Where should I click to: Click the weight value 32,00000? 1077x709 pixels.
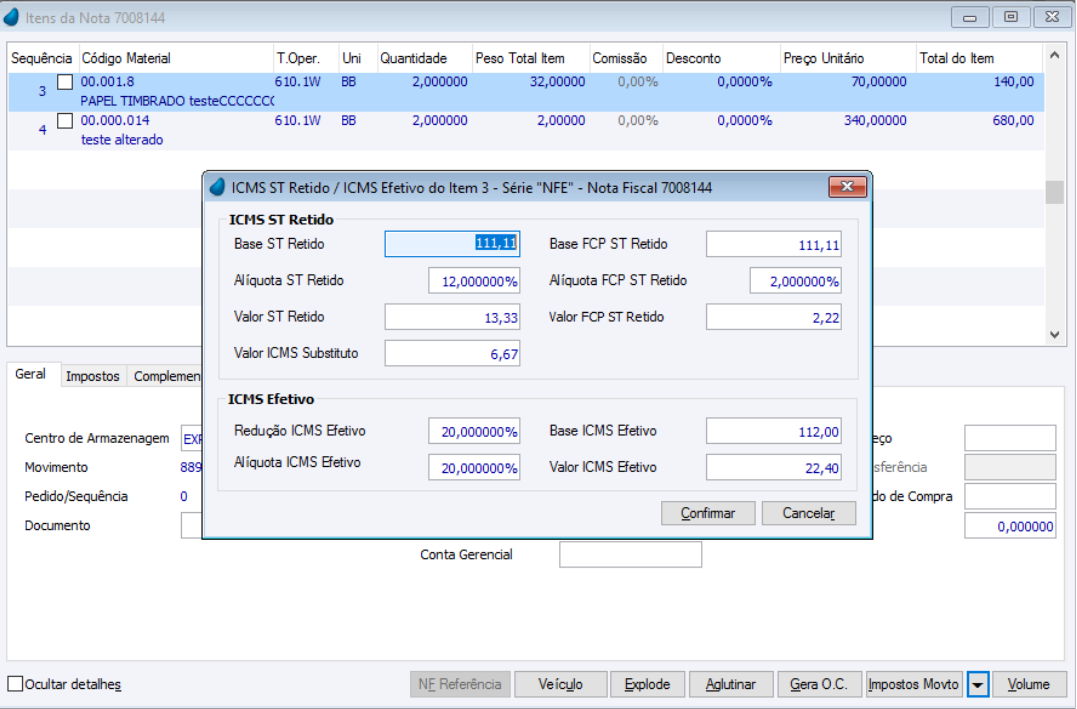point(557,82)
